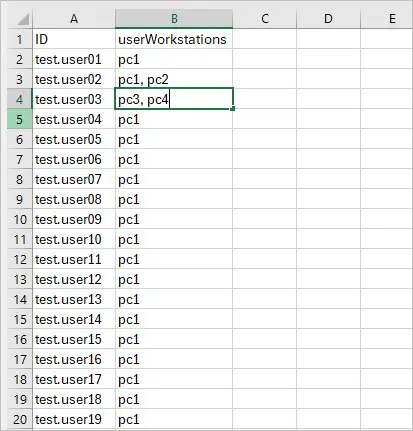Click pc1 cell in test.user04 row
The image size is (413, 431).
pos(174,119)
